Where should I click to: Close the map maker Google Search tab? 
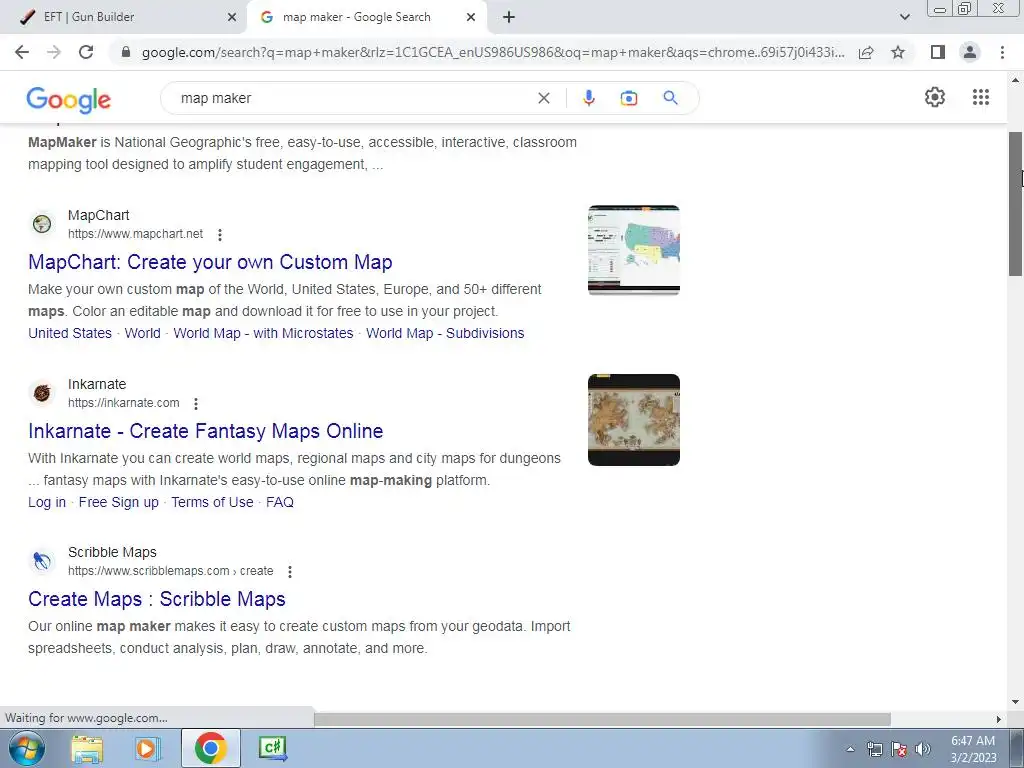(471, 17)
